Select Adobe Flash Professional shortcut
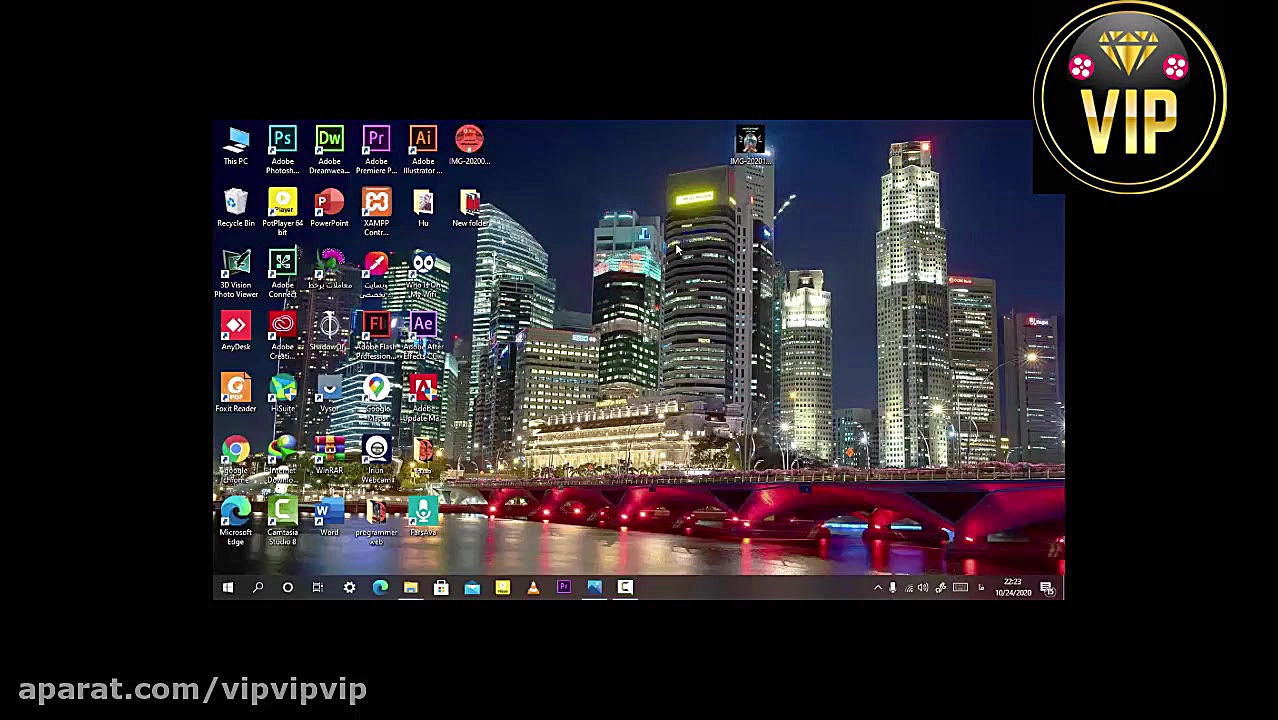The height and width of the screenshot is (720, 1278). (376, 335)
